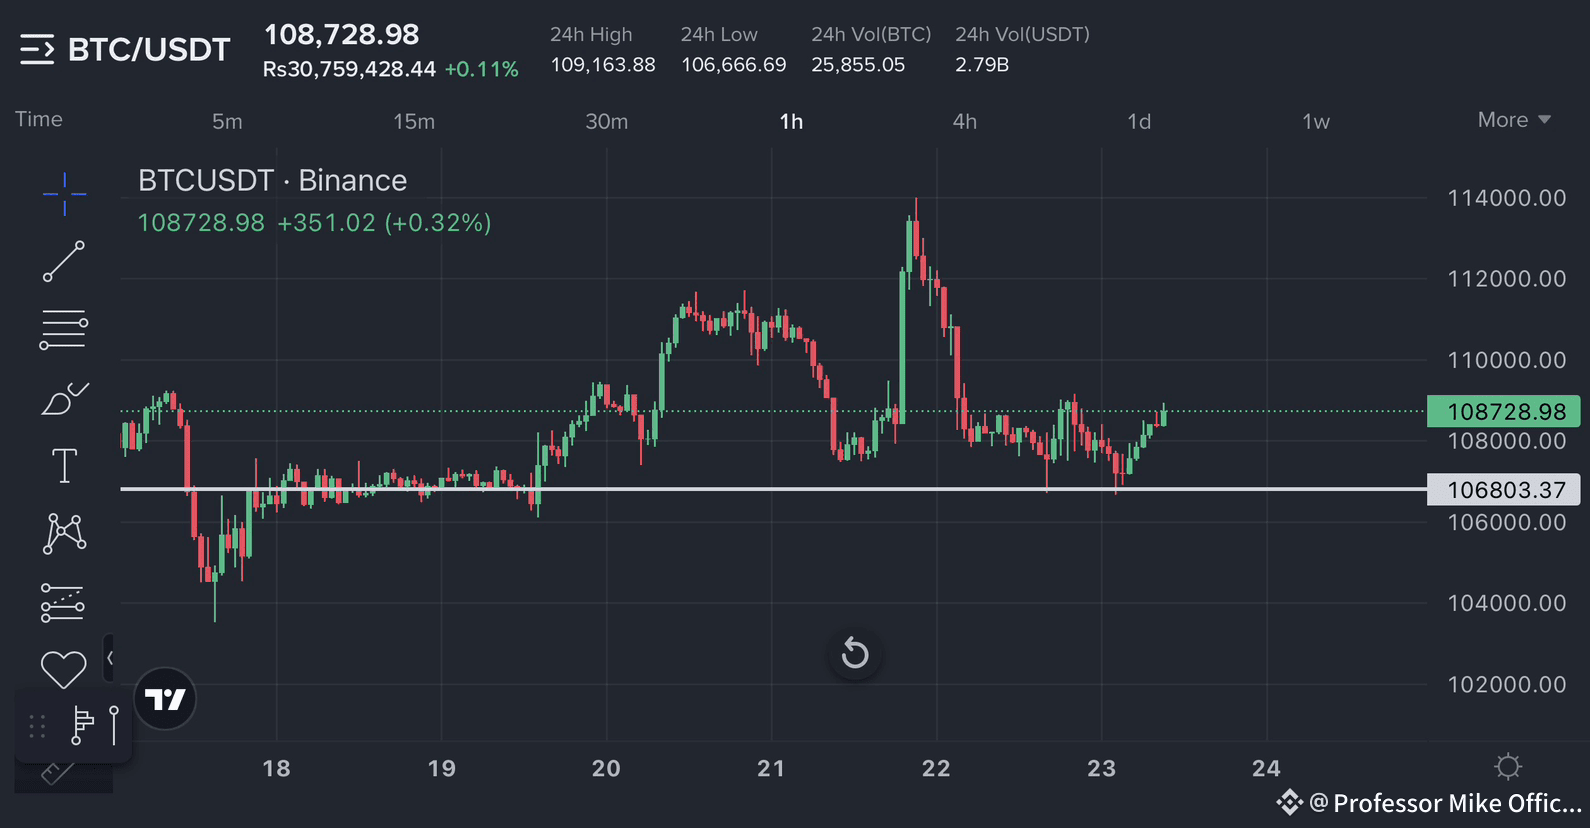Click the 114000.00 price axis label
Viewport: 1590px width, 828px height.
point(1507,198)
